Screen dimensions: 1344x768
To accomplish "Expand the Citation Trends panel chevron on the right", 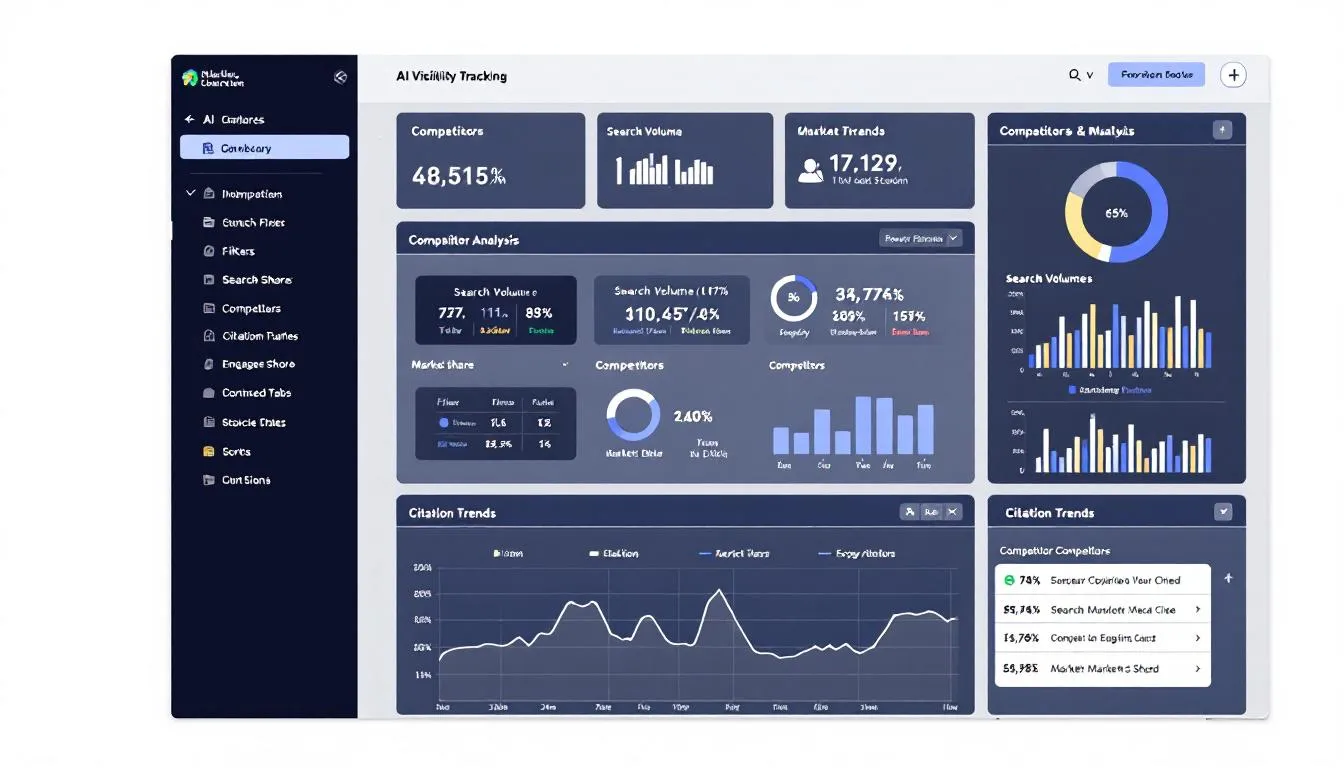I will click(1222, 511).
